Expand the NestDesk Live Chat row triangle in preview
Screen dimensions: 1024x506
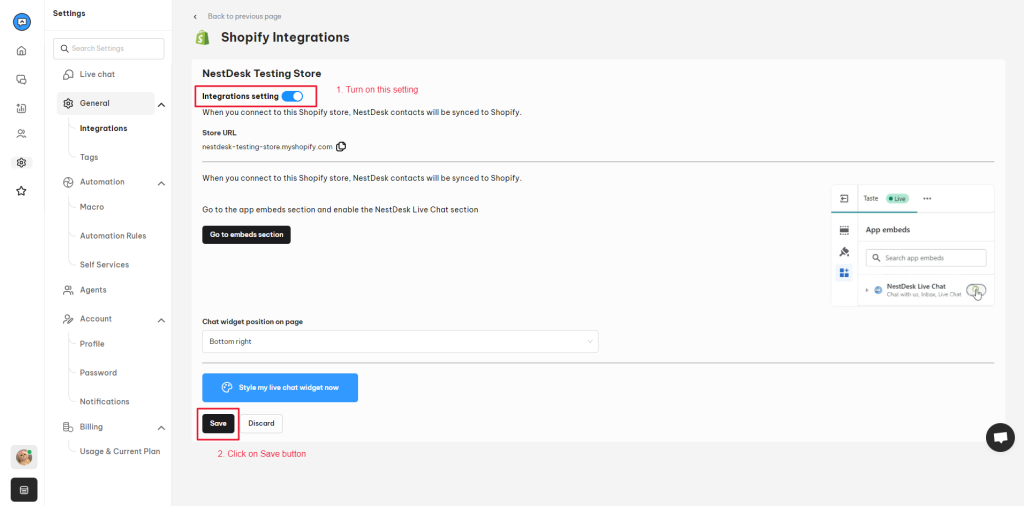click(x=867, y=290)
